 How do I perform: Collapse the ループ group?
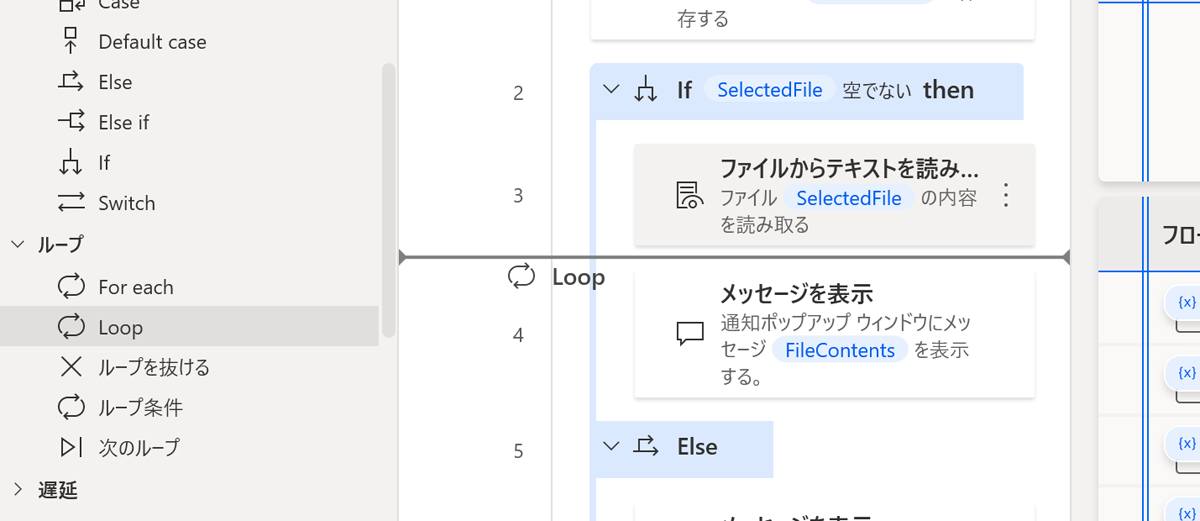18,244
